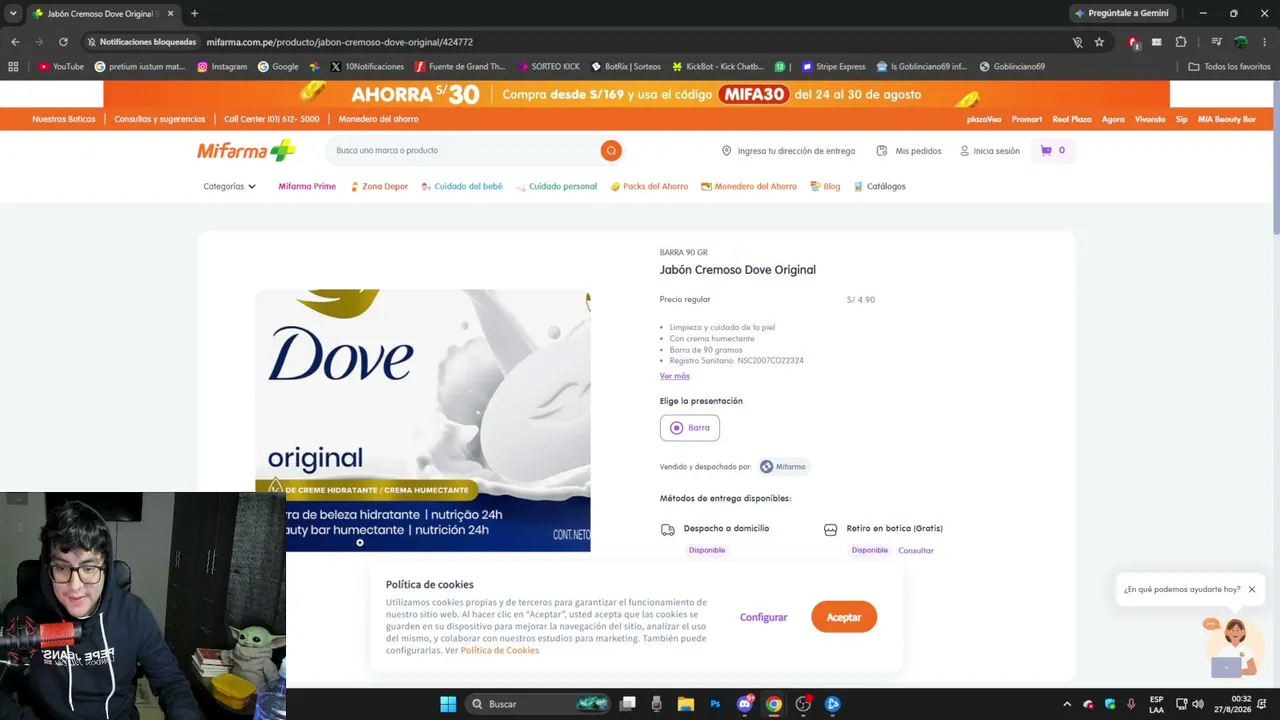Image resolution: width=1280 pixels, height=720 pixels.
Task: Click the Windows taskbar search box
Action: [x=539, y=704]
